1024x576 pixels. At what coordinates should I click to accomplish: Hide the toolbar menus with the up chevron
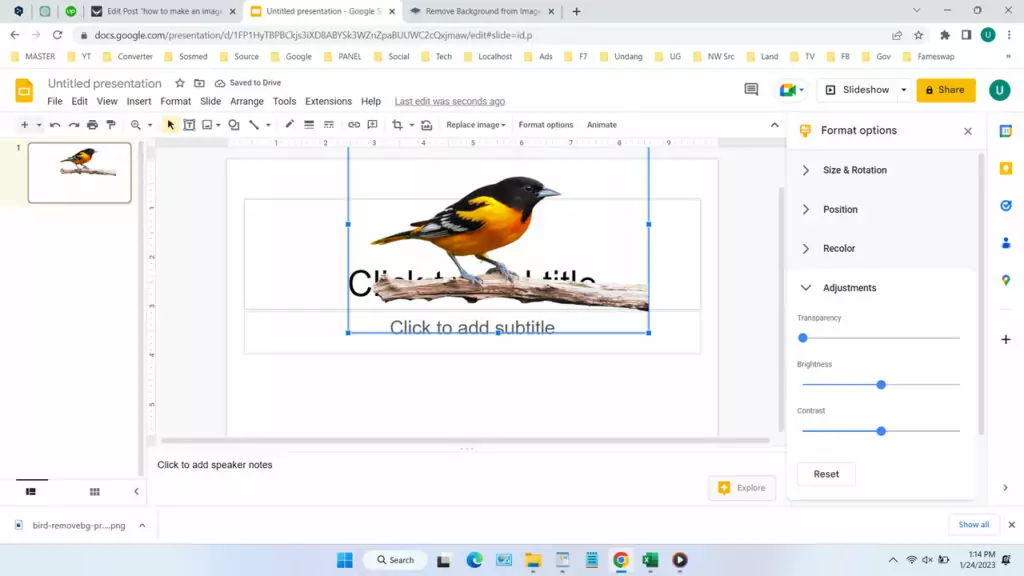tap(775, 125)
